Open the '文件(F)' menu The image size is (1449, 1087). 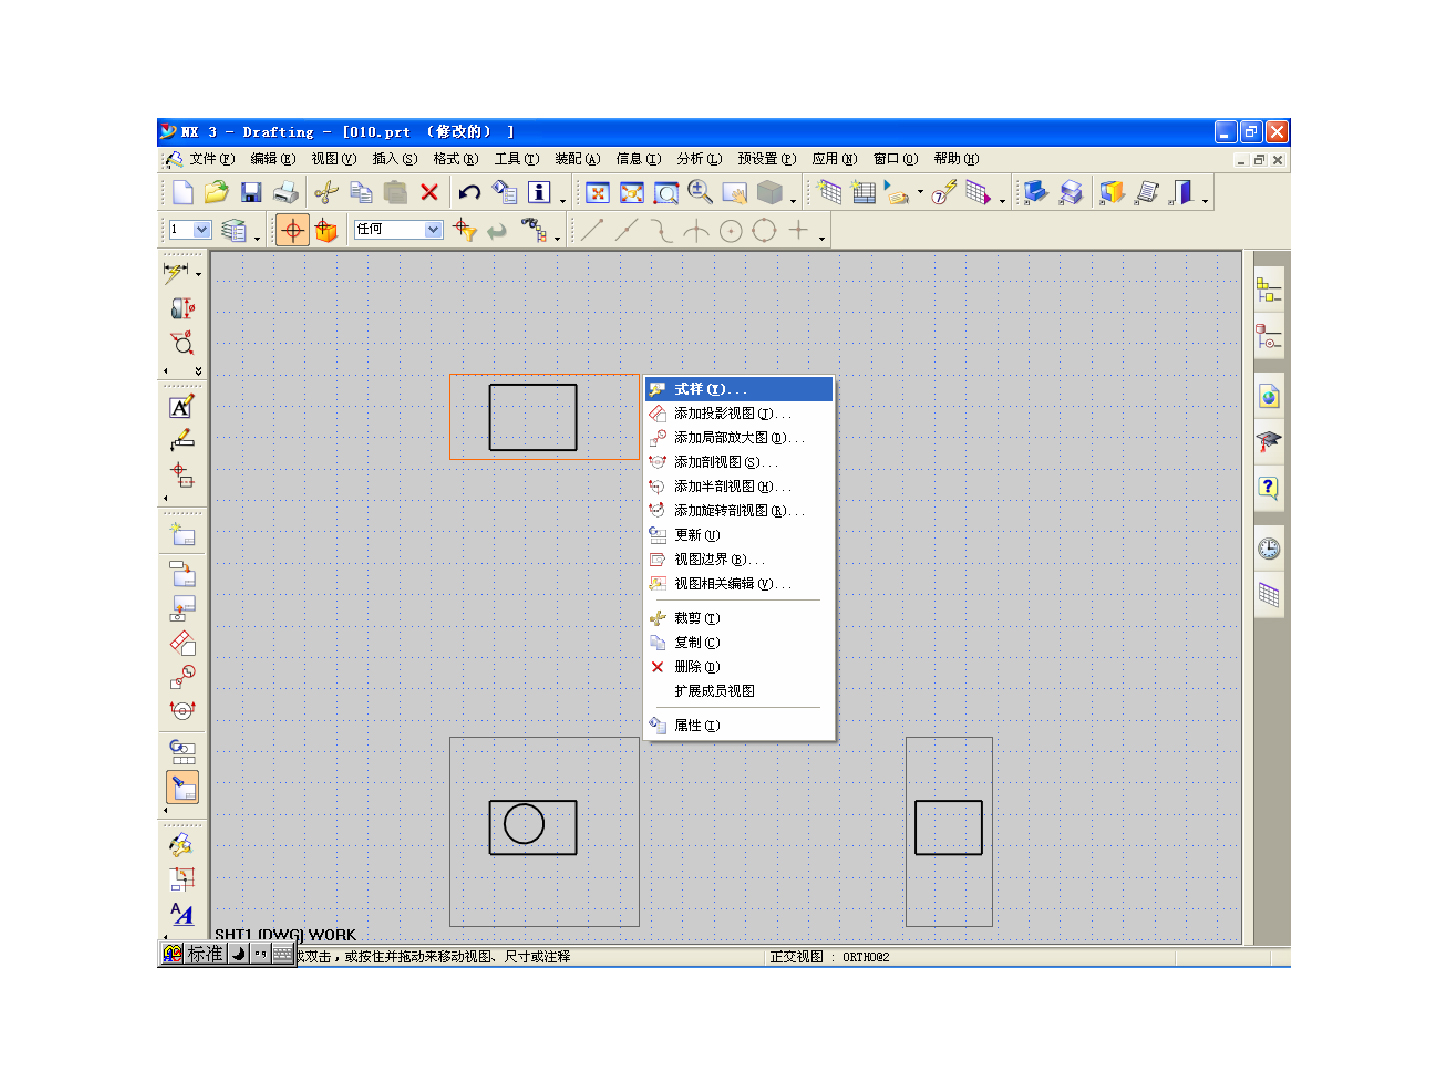pyautogui.click(x=212, y=158)
